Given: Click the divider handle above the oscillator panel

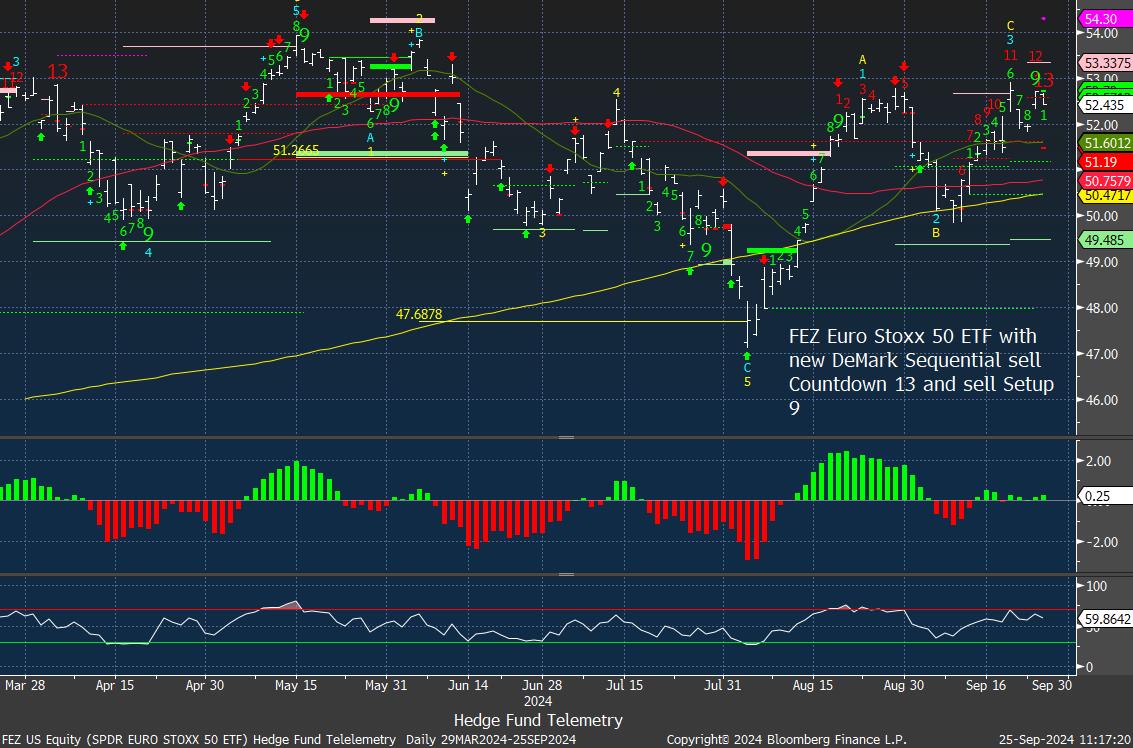Looking at the screenshot, I should pos(566,574).
